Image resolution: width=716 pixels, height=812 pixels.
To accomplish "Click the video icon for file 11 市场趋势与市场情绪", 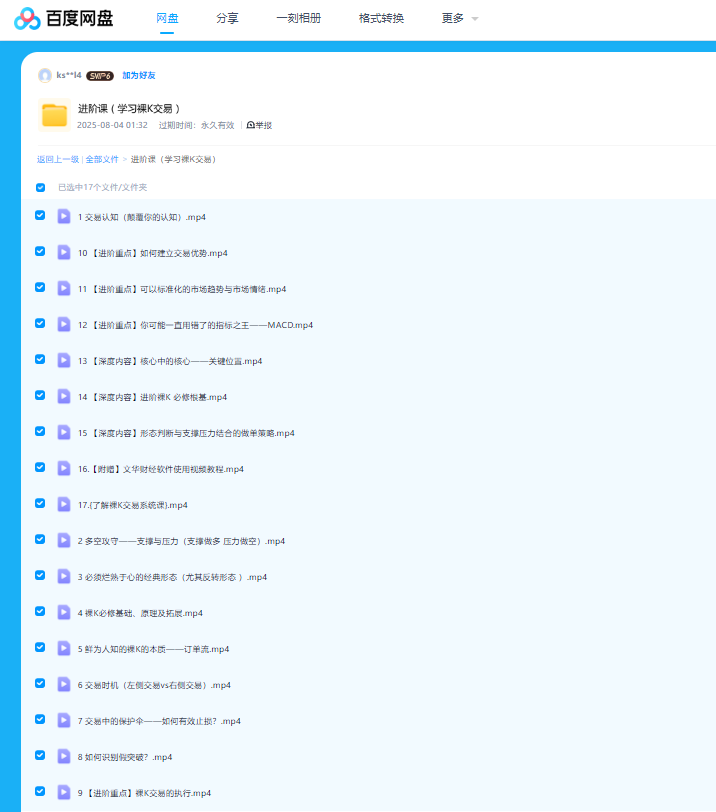I will [64, 288].
